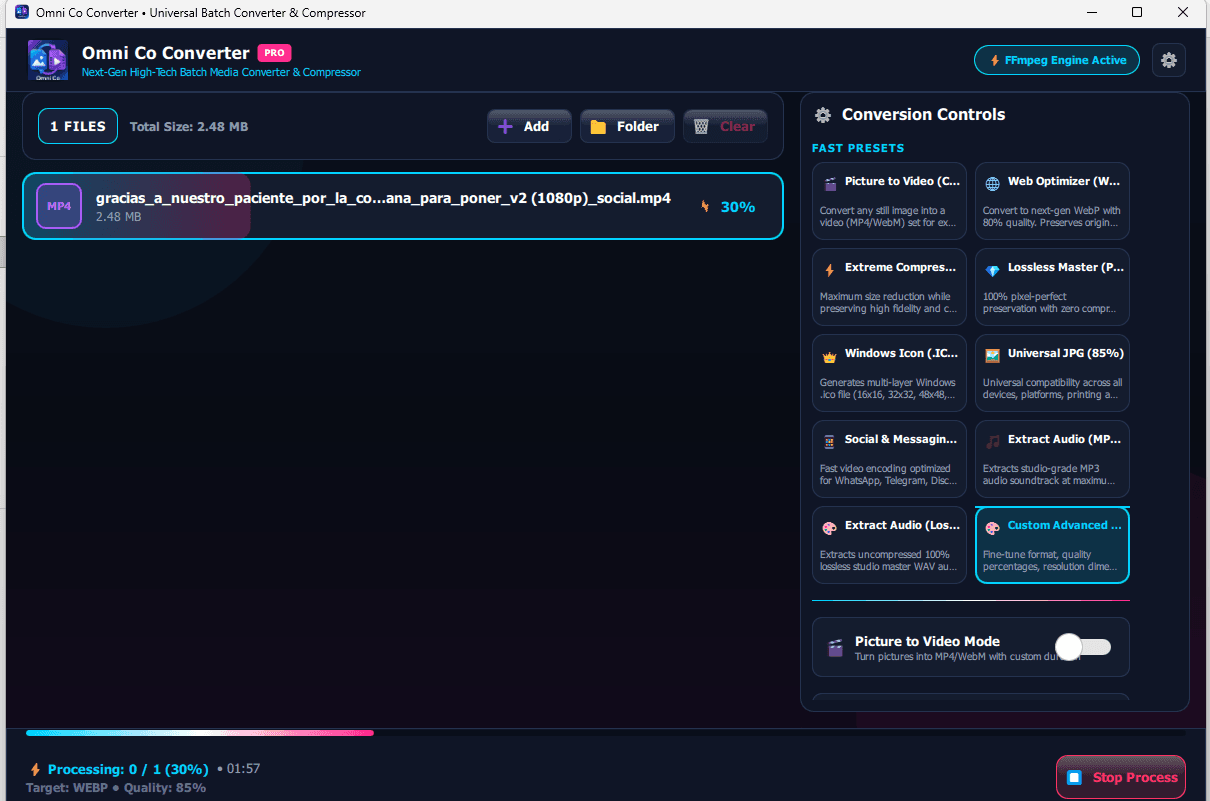Pick the Windows Icon (.ICO) preset card
Image resolution: width=1210 pixels, height=801 pixels.
tap(890, 373)
